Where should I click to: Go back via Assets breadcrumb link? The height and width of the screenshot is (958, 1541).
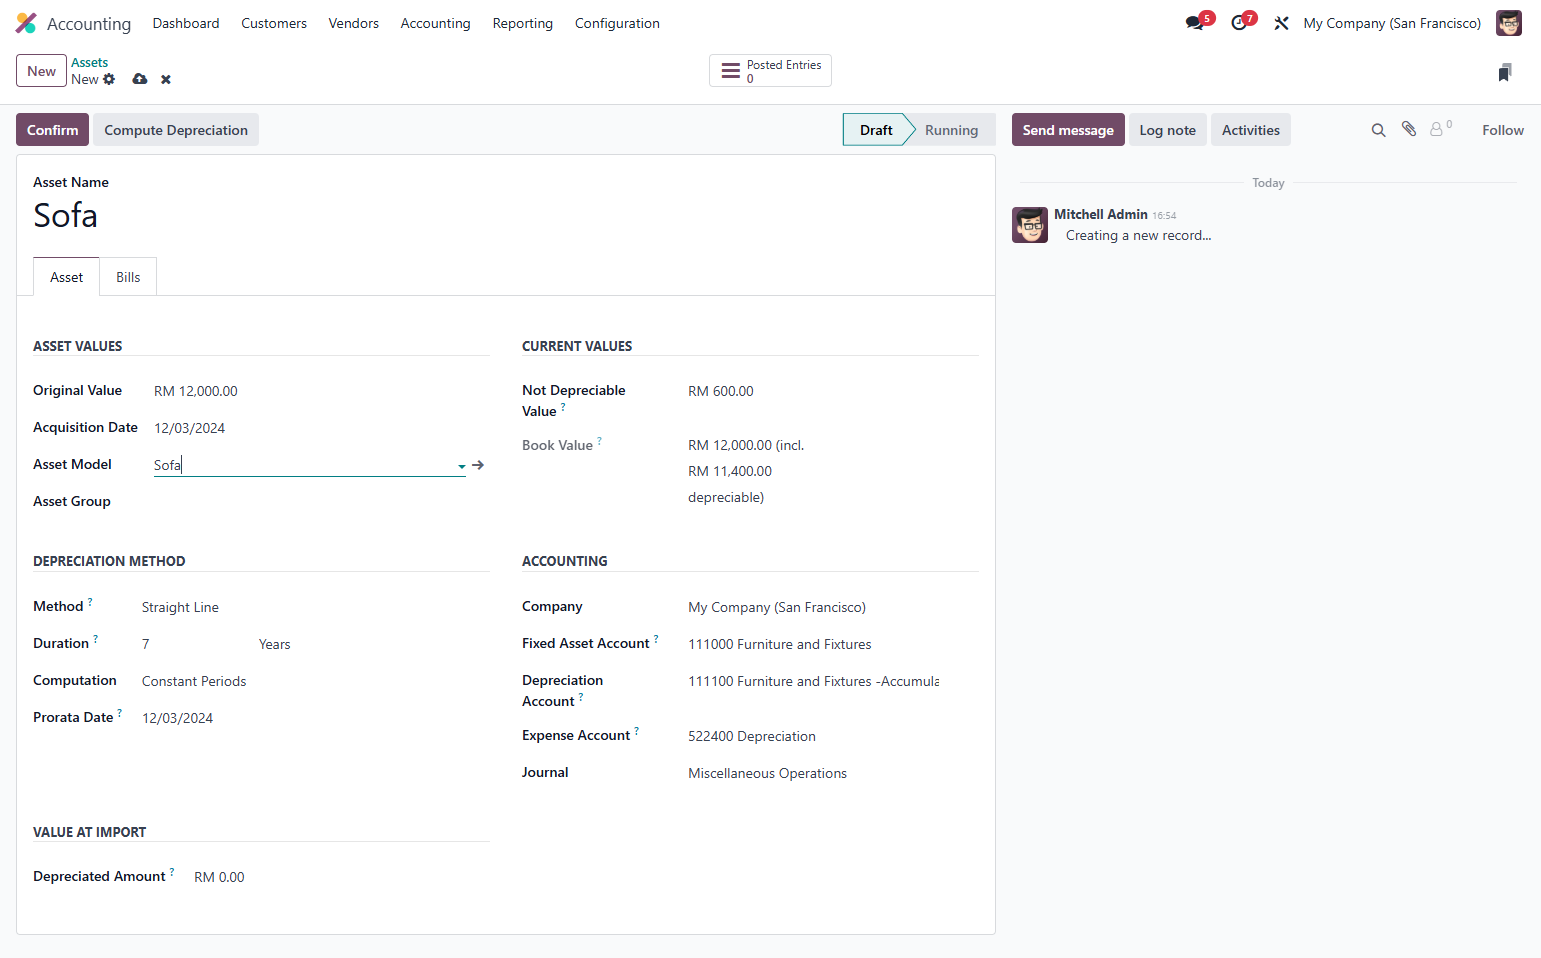(x=89, y=62)
